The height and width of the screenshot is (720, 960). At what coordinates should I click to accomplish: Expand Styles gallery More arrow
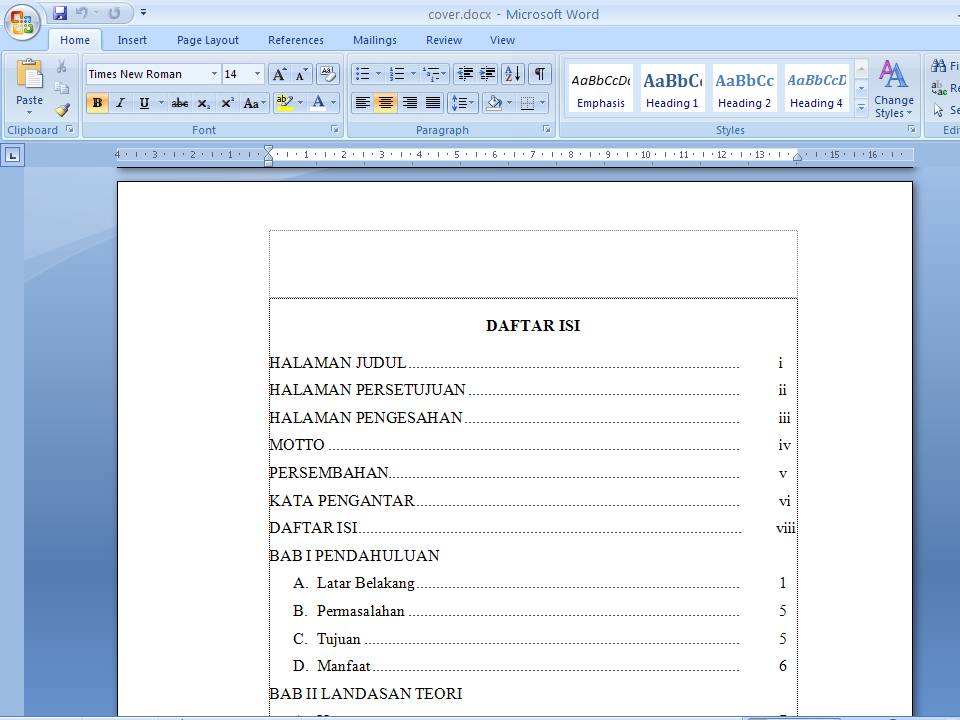861,107
